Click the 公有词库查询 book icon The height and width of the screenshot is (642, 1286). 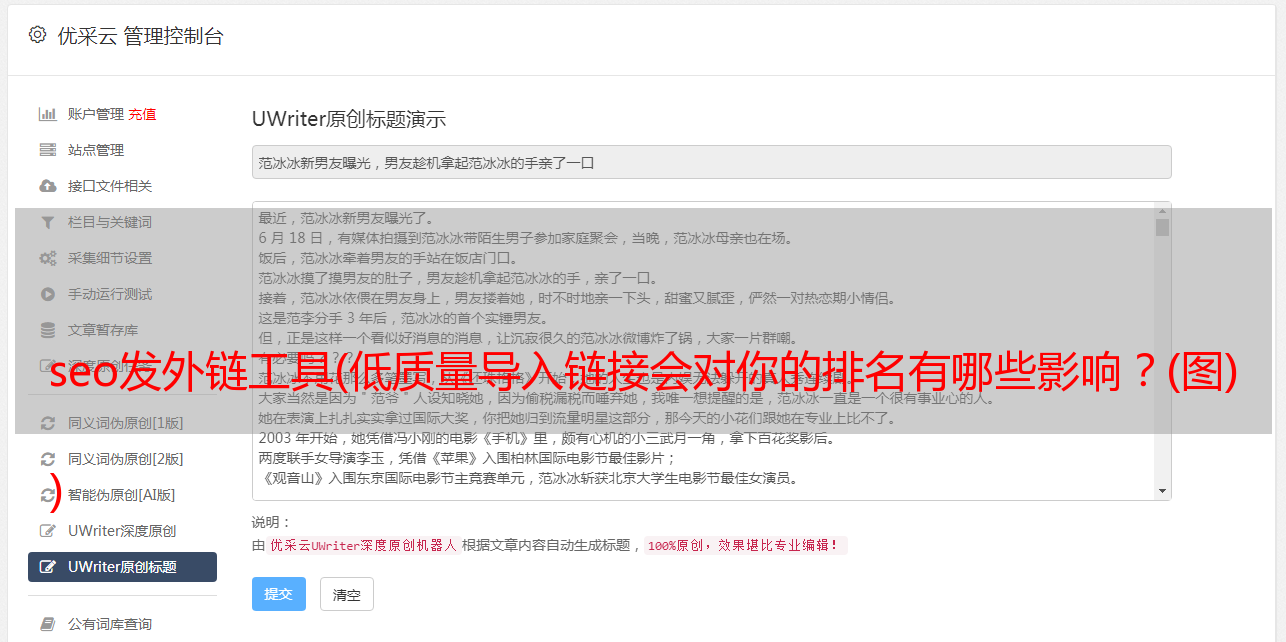coord(47,624)
